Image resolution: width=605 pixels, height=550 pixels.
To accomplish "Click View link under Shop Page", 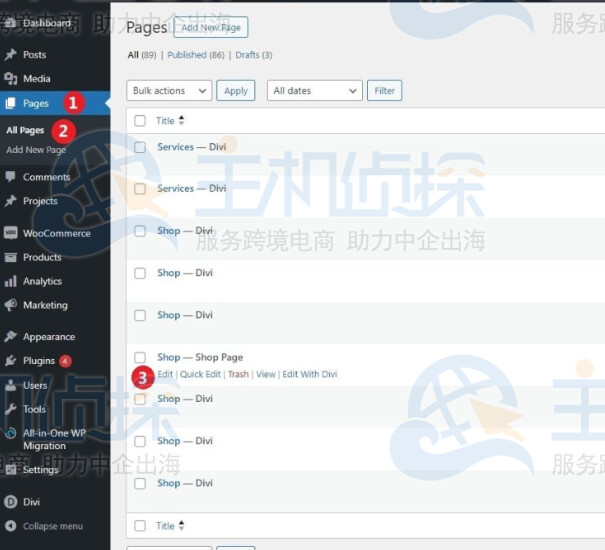I will point(266,374).
